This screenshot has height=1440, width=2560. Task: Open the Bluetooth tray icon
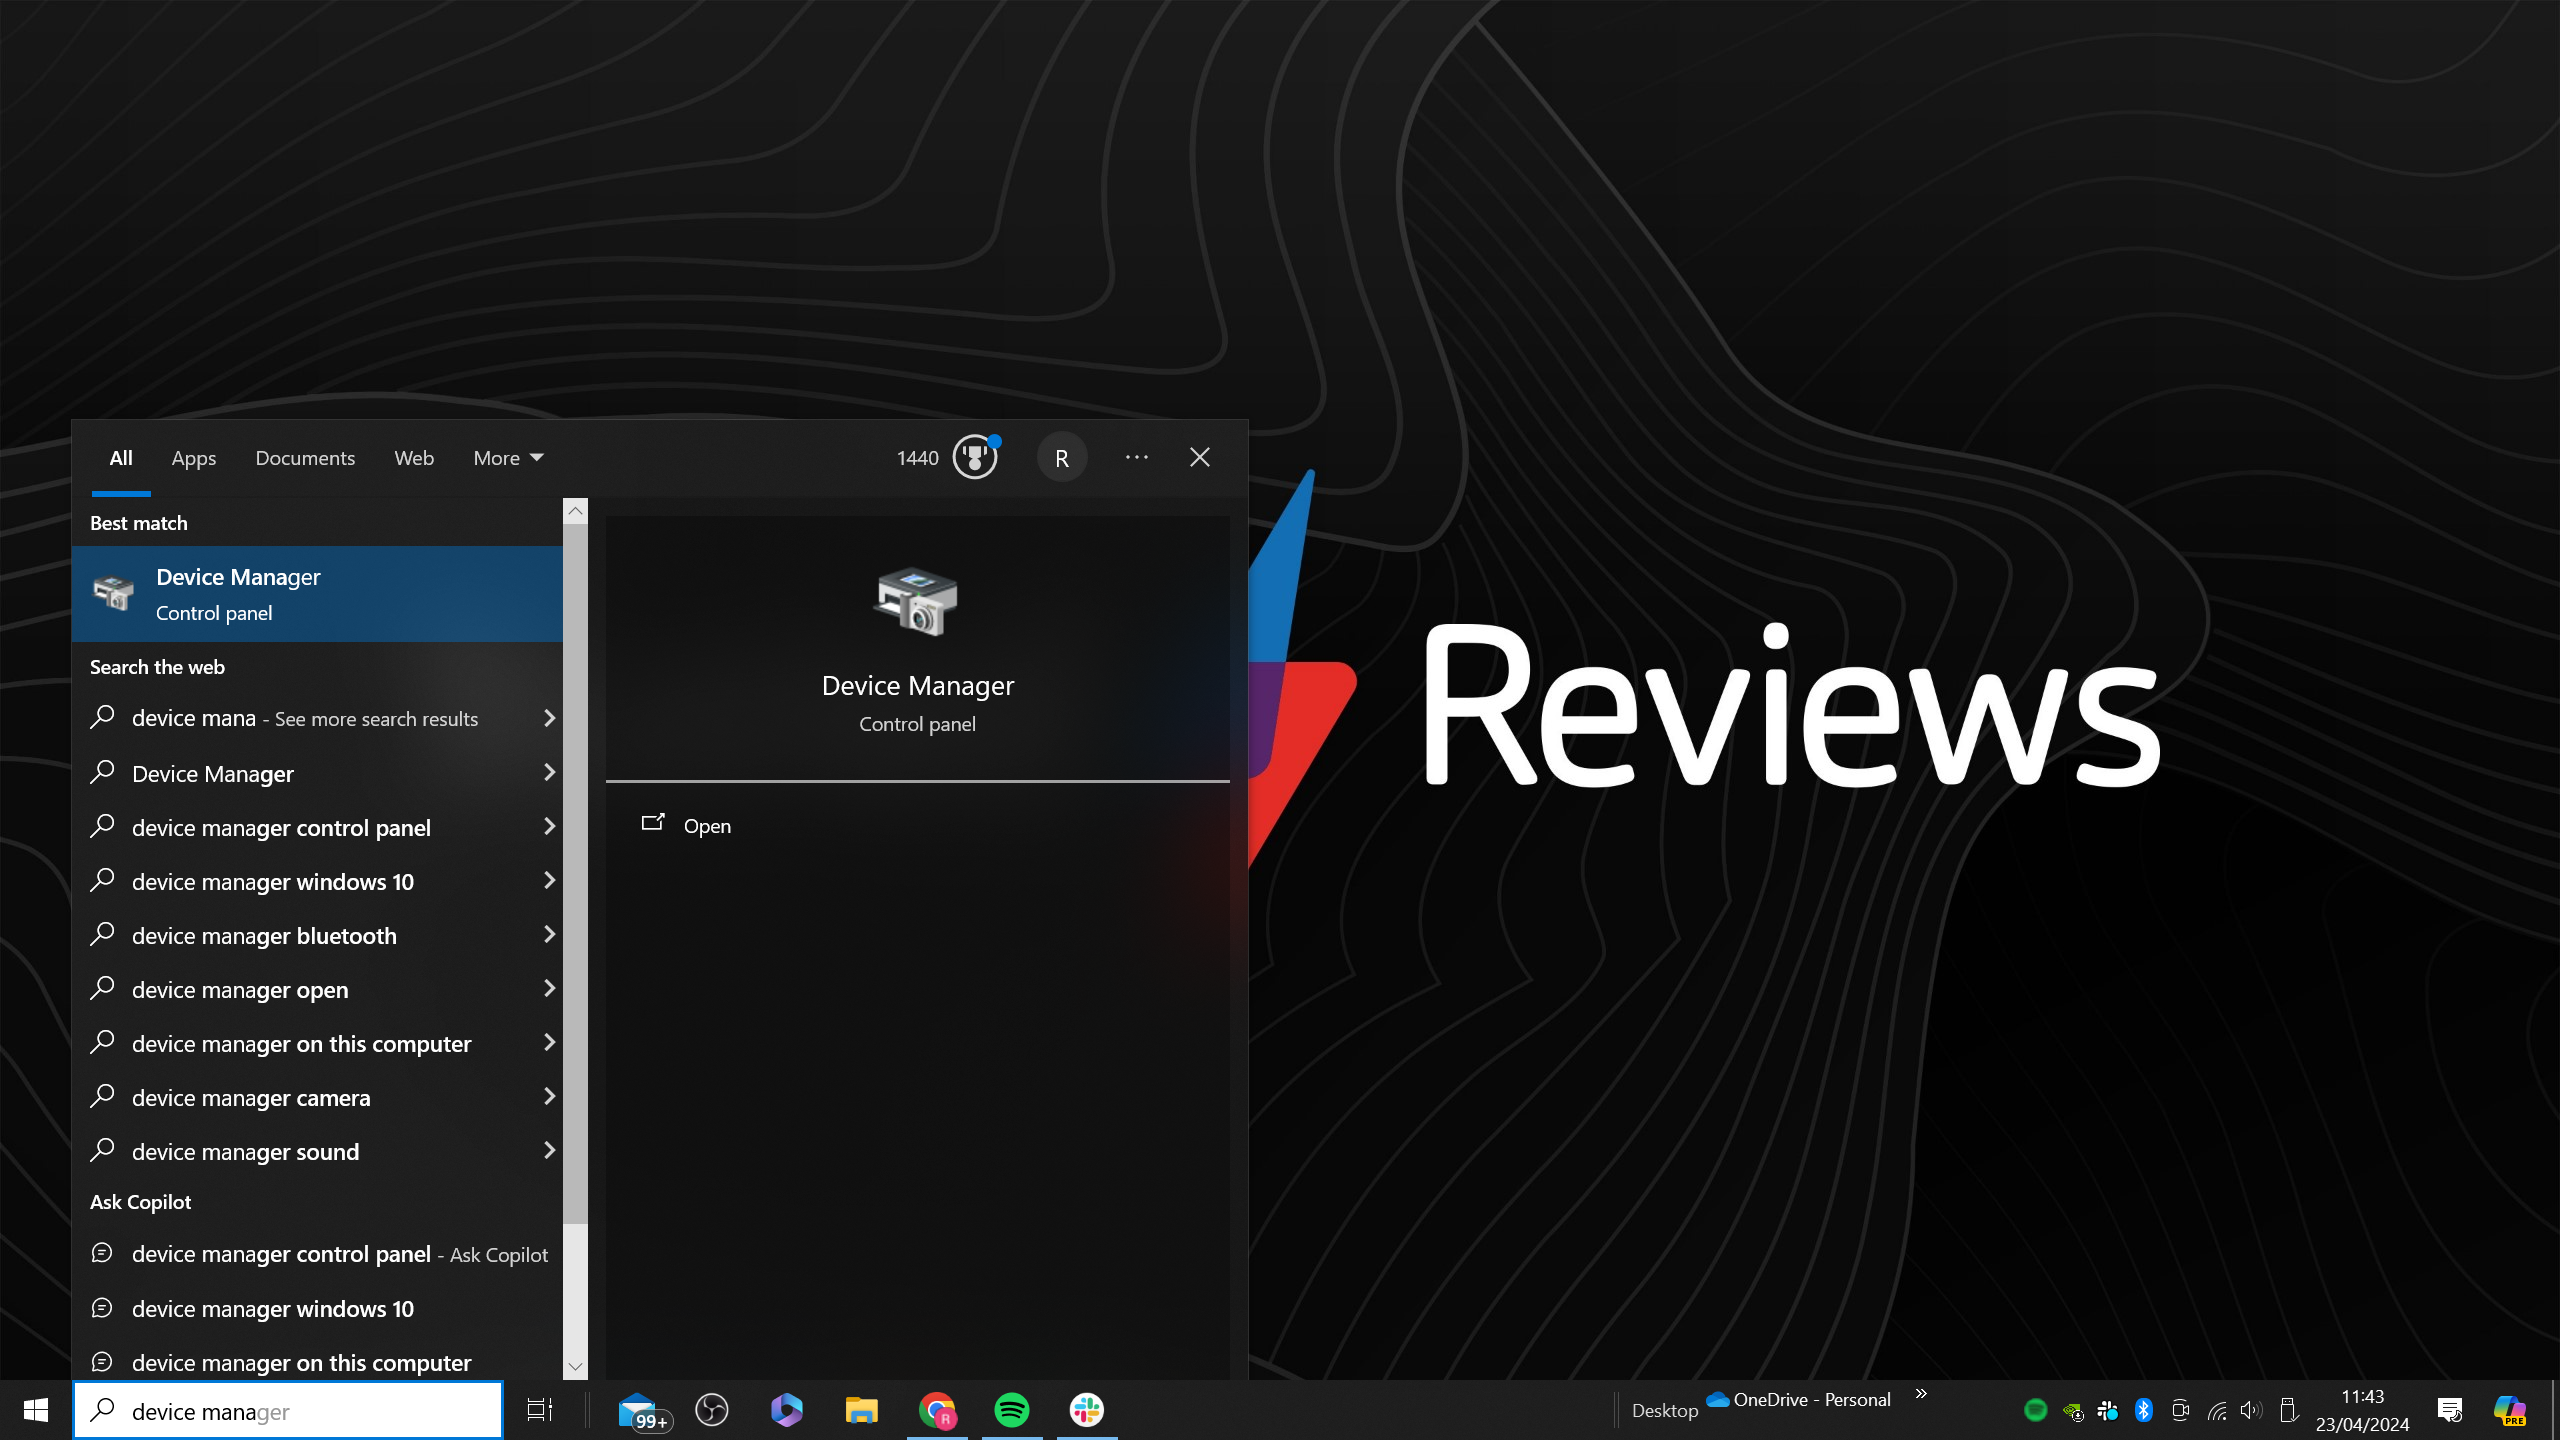[x=2144, y=1410]
